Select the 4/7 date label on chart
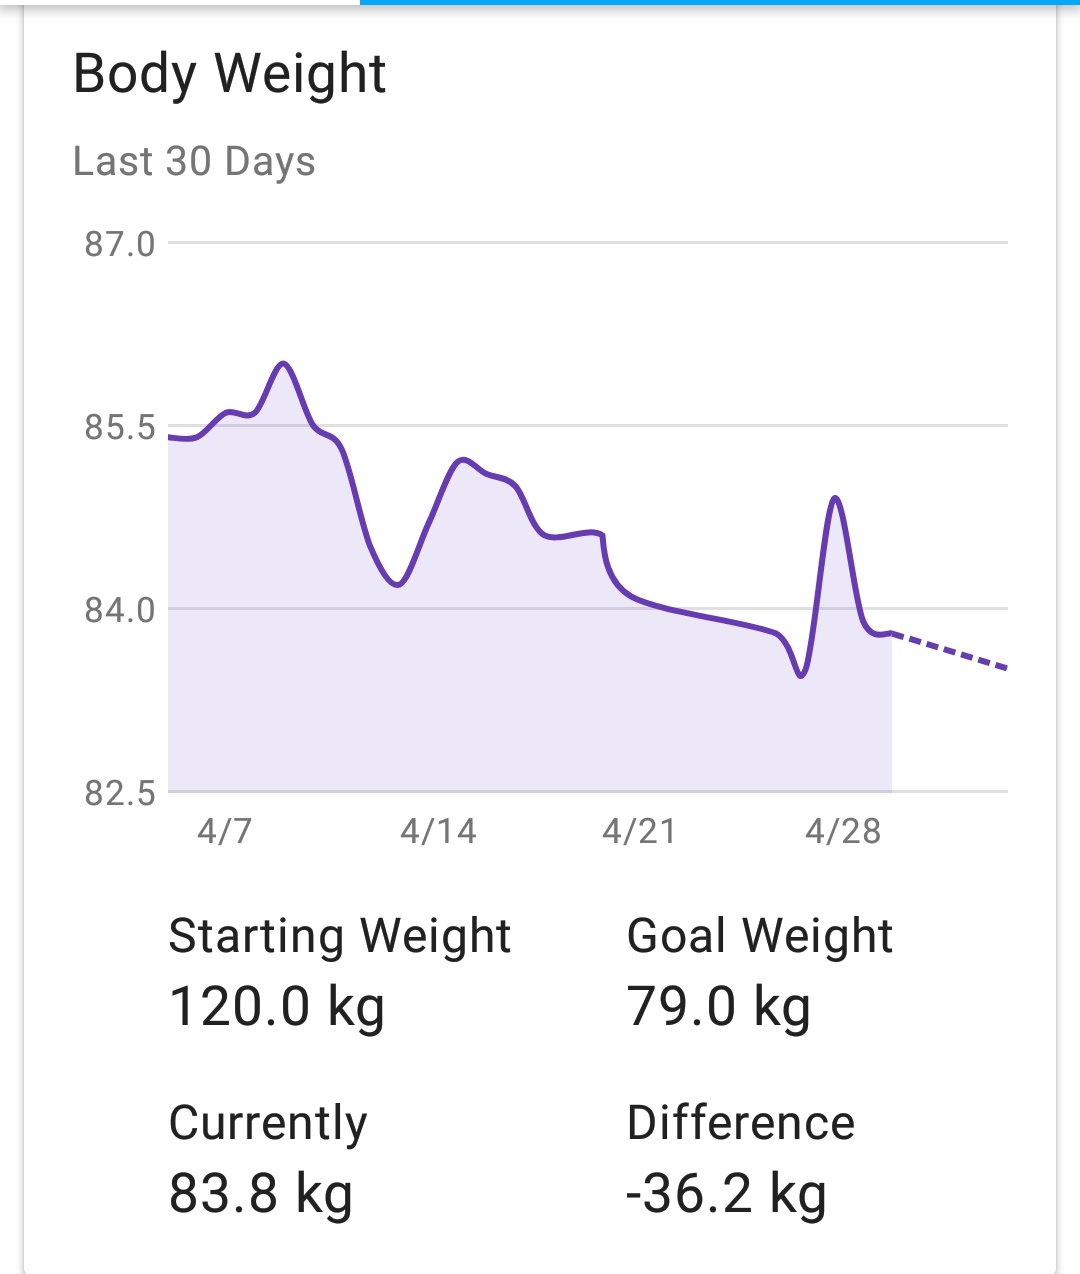 [225, 831]
